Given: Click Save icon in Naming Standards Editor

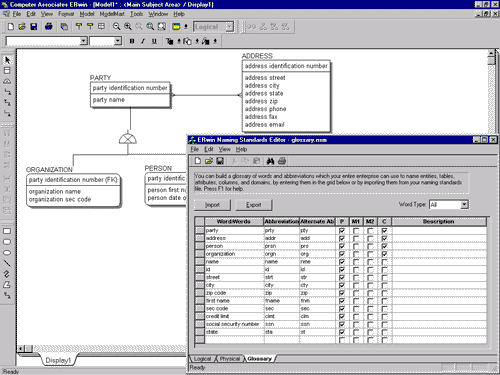Looking at the screenshot, I should (x=220, y=161).
